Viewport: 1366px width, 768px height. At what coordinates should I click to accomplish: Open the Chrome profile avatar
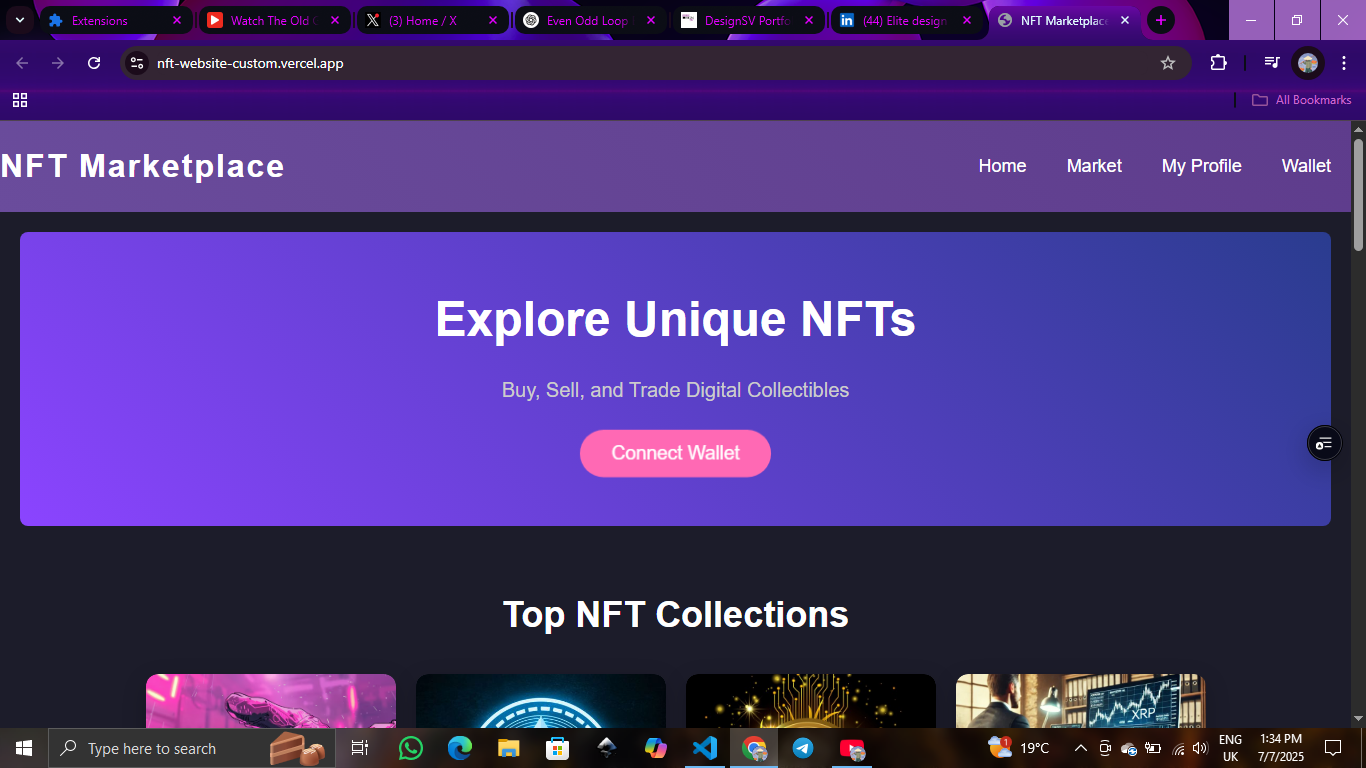pos(1308,63)
